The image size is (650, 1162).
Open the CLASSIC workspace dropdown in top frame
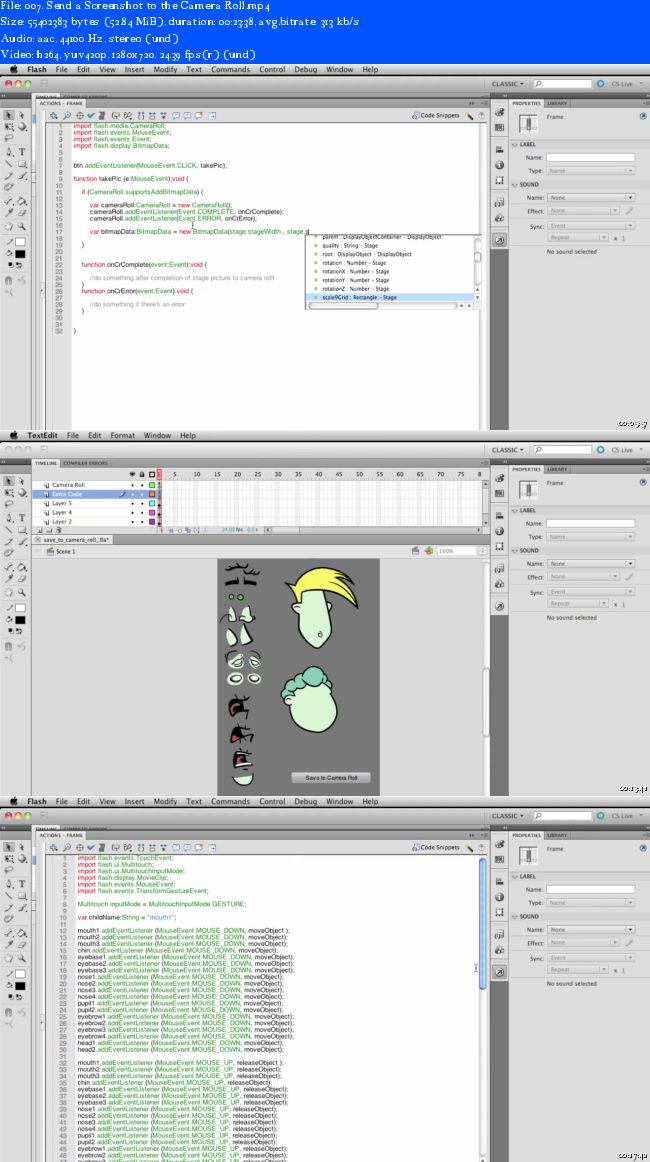coord(508,84)
